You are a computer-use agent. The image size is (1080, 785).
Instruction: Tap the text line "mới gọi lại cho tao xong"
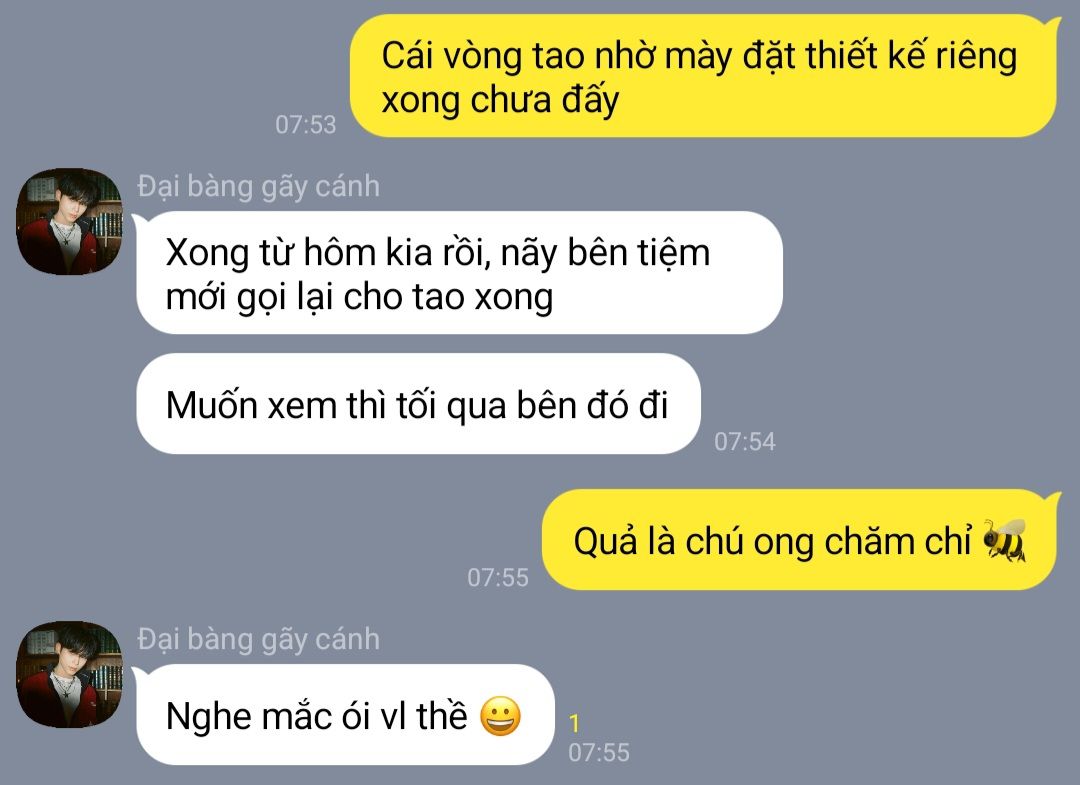click(x=360, y=297)
